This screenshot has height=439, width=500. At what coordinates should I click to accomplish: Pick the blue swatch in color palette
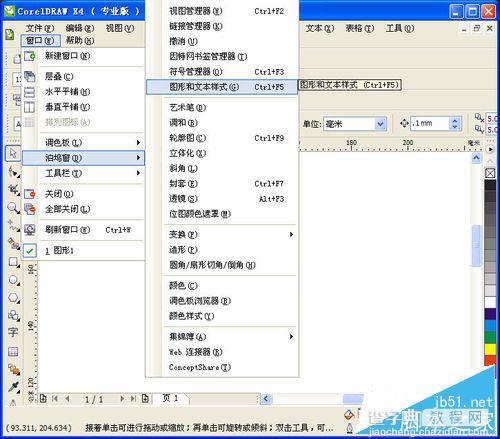[x=490, y=326]
